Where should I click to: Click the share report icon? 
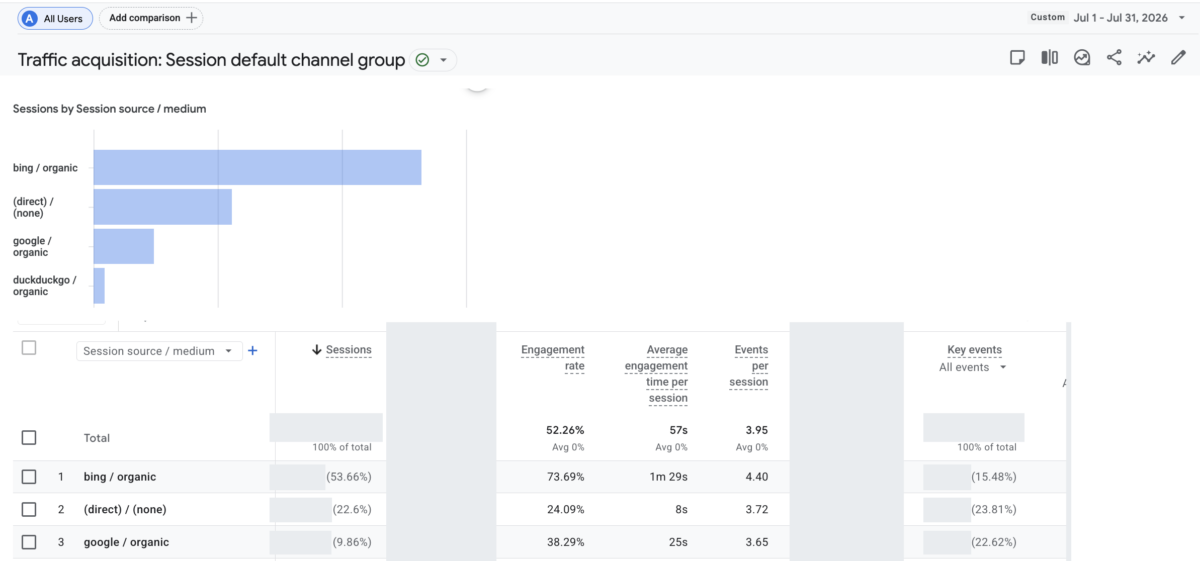[x=1114, y=58]
